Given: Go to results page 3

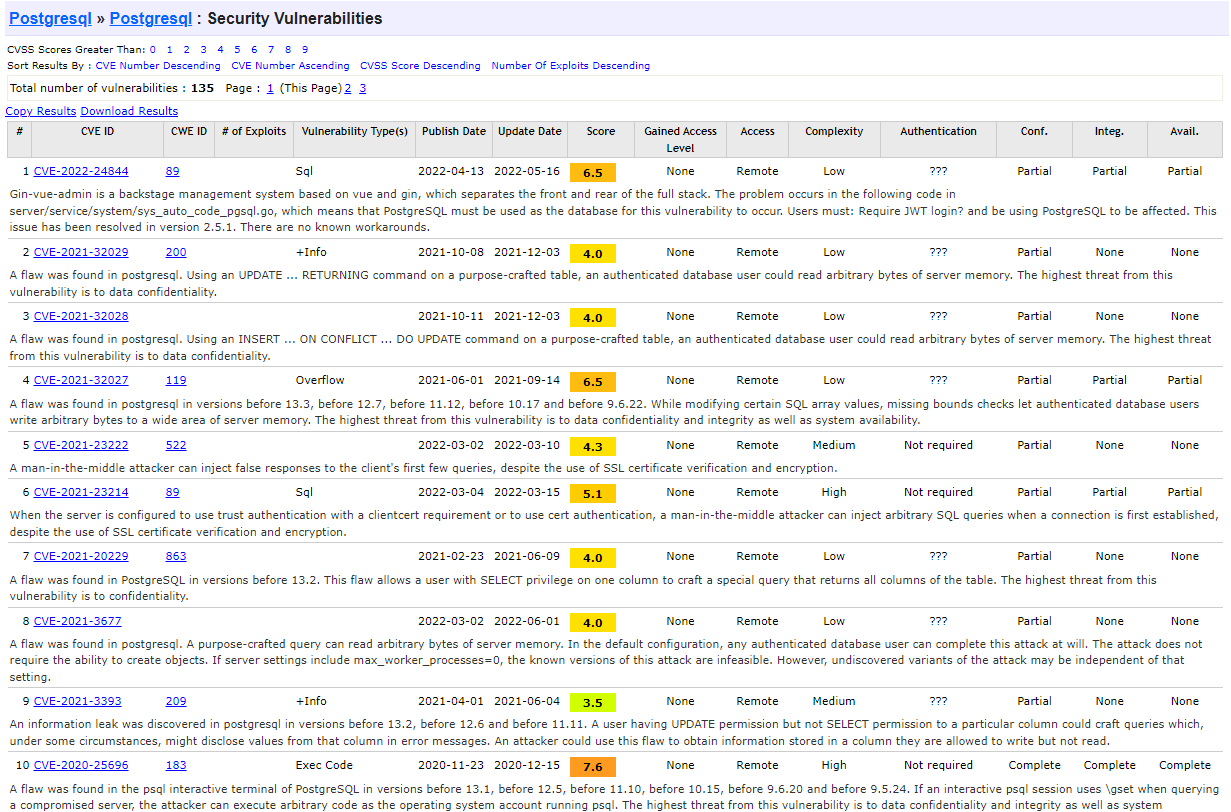Looking at the screenshot, I should coord(362,88).
